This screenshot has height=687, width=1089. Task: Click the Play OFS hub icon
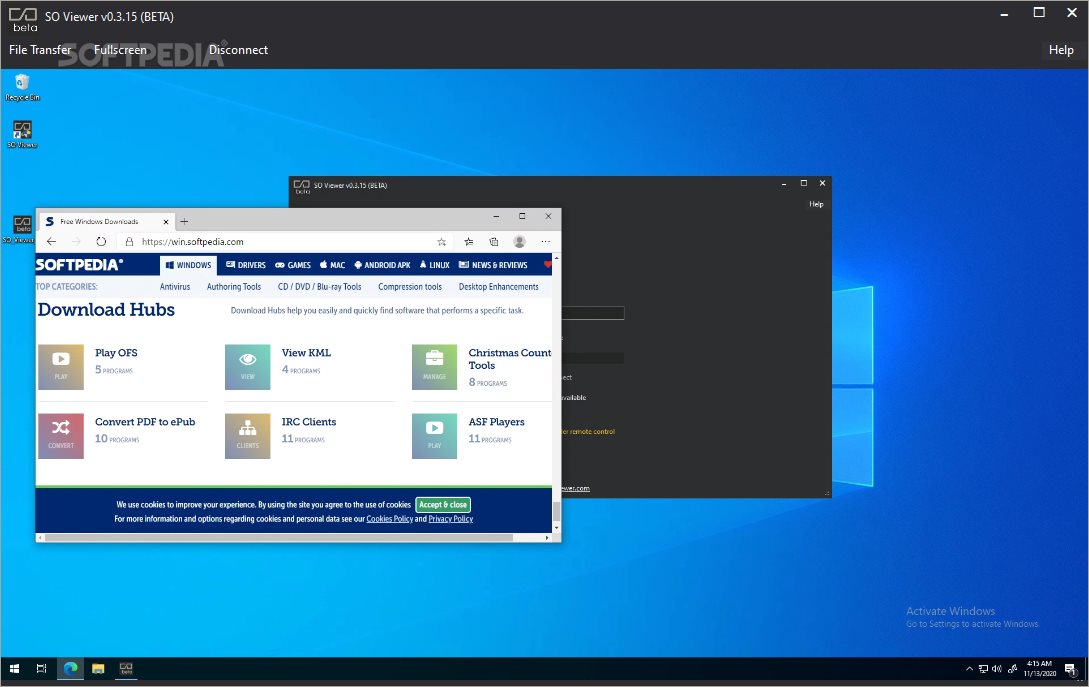pos(61,367)
